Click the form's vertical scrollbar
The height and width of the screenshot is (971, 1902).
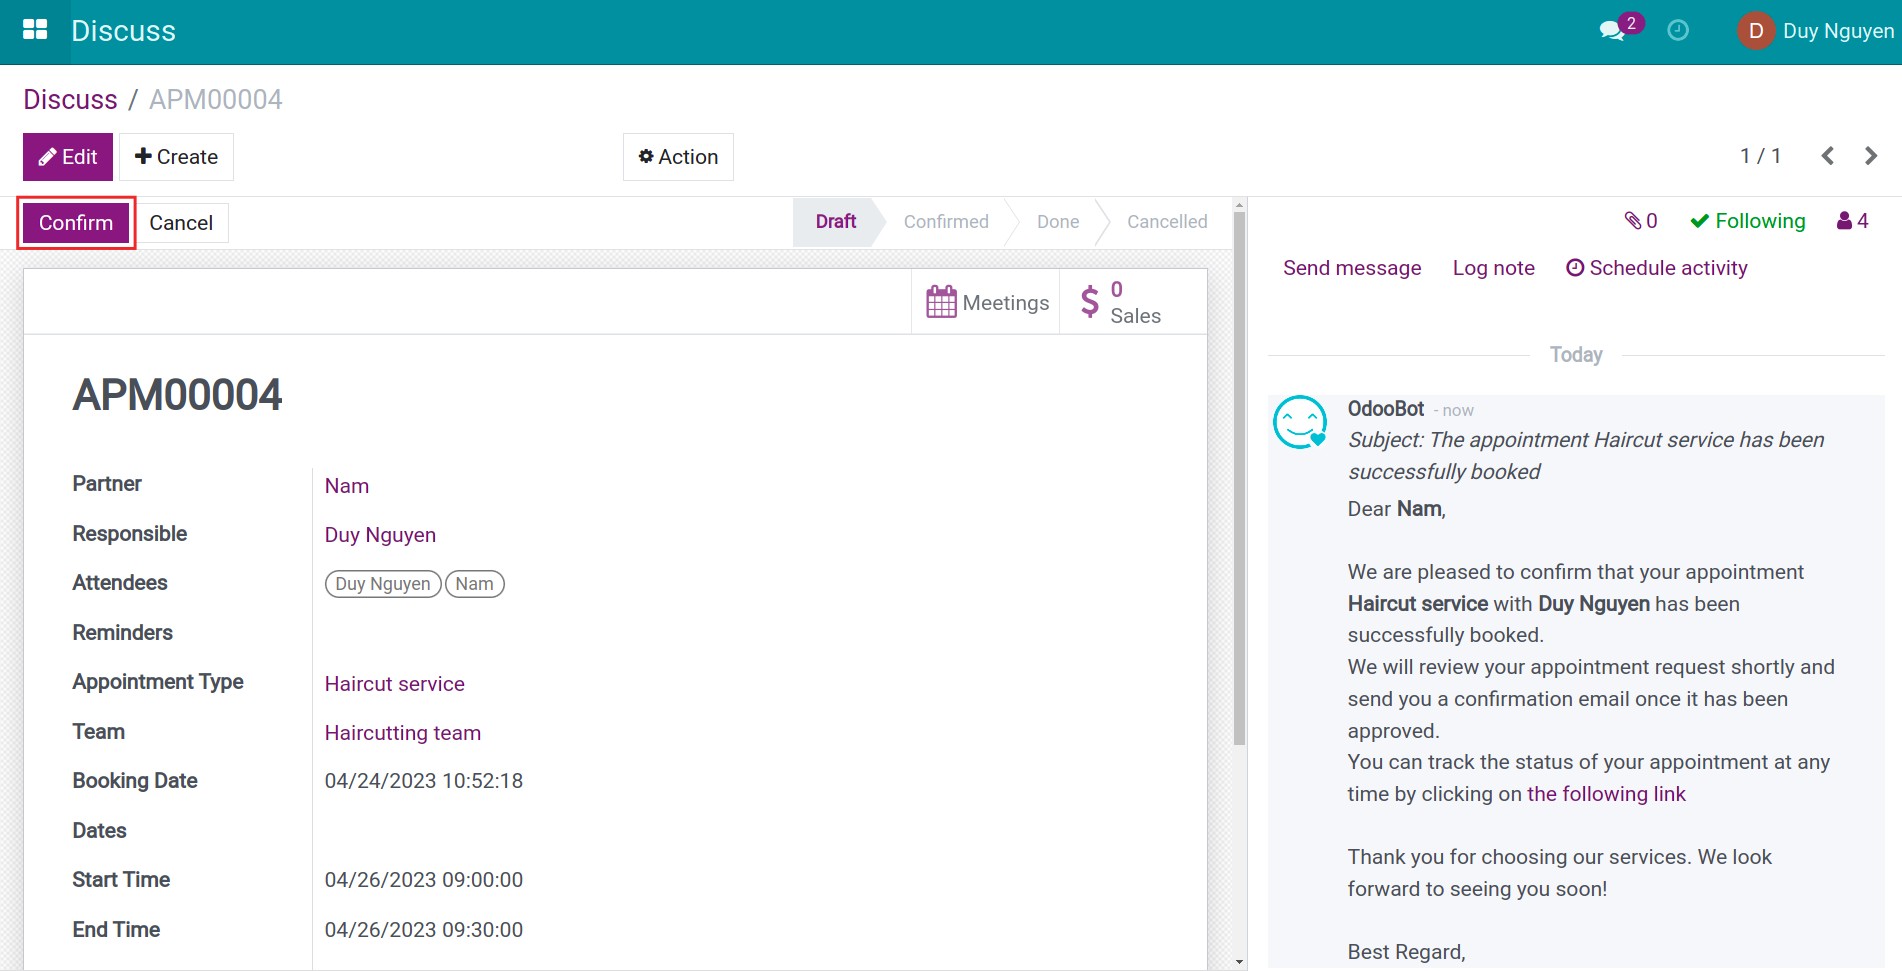(1239, 480)
